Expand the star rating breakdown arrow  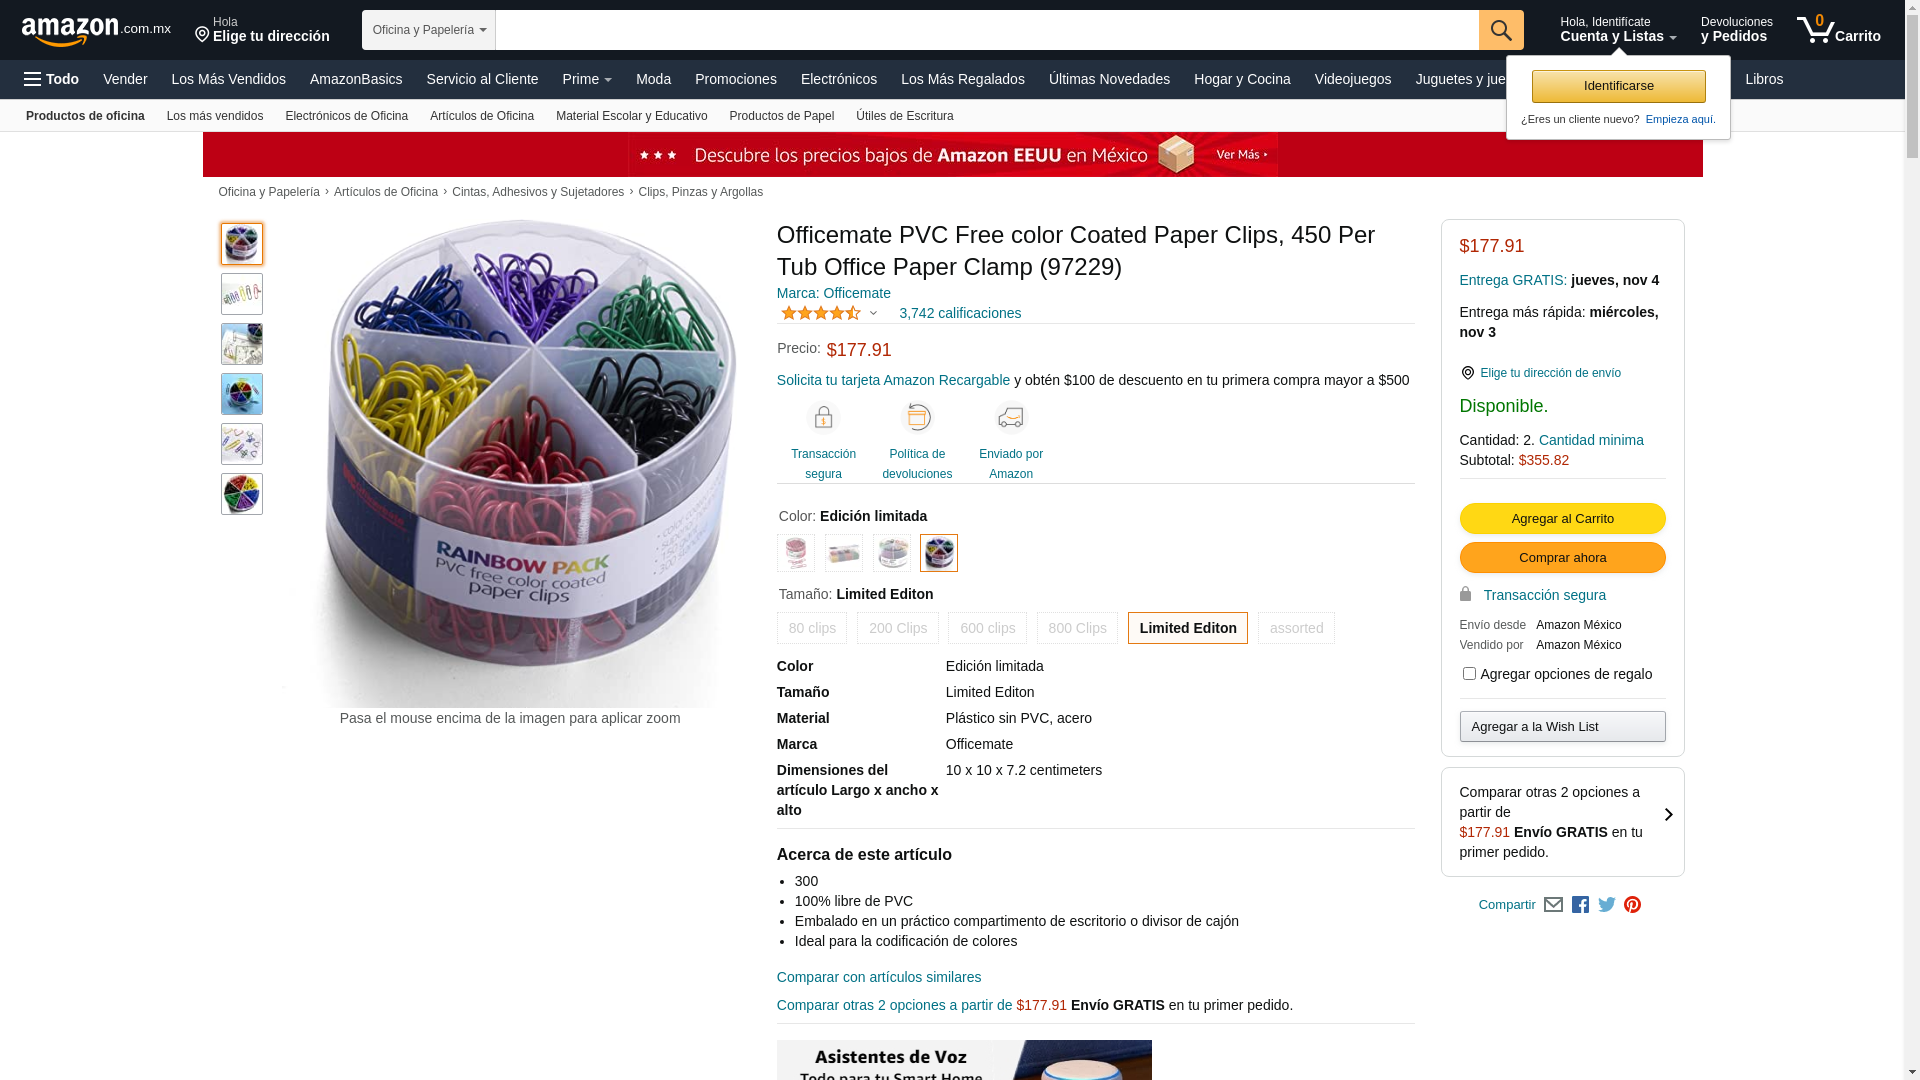click(x=873, y=313)
